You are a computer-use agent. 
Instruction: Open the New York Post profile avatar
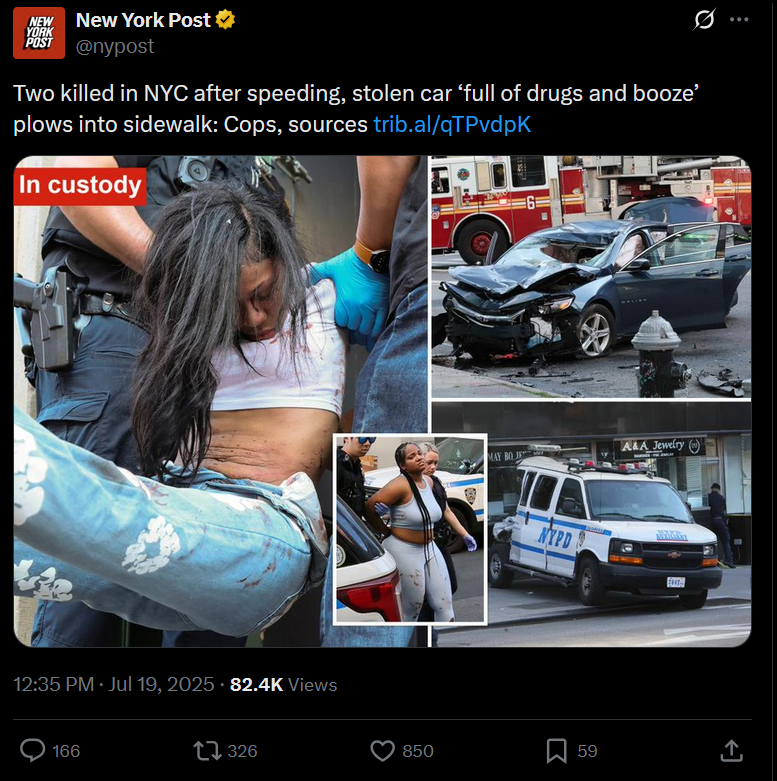(39, 33)
